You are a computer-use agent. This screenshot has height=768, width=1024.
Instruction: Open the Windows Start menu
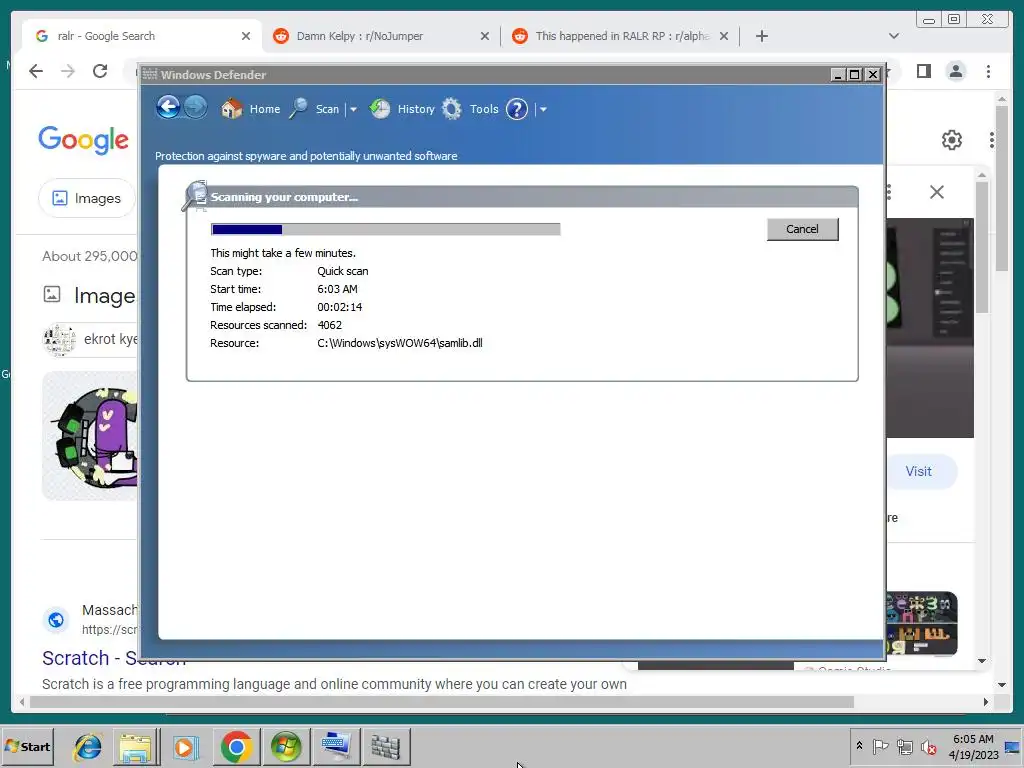tap(27, 746)
